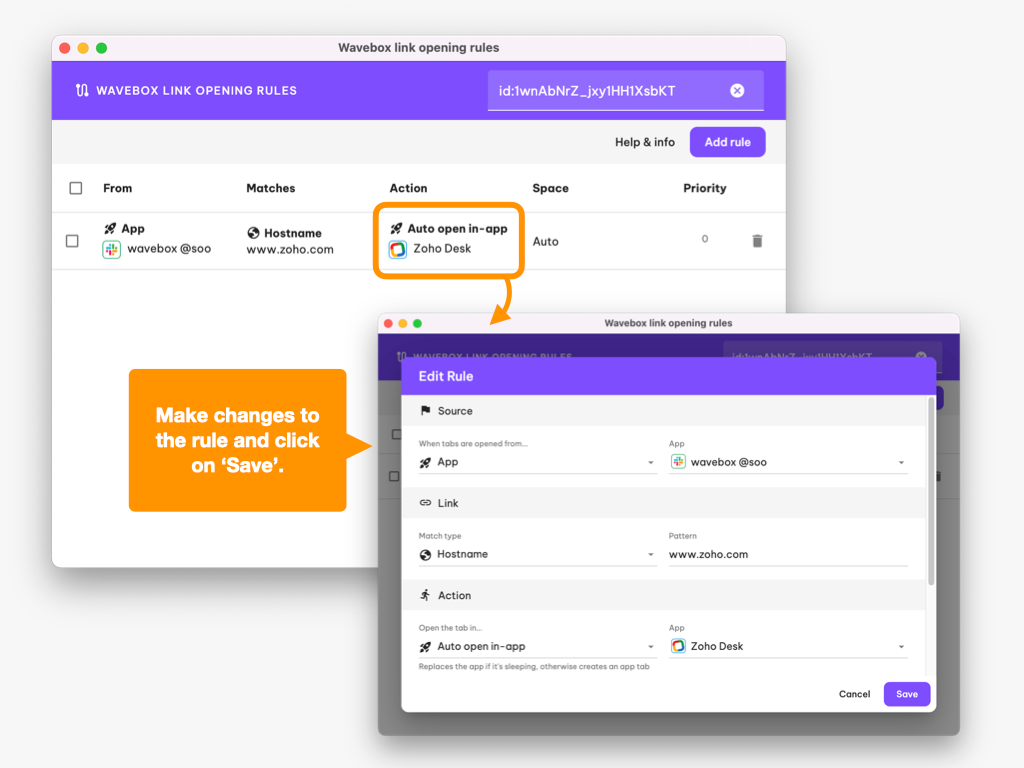Click 'Zoho Desk' text in the Action column
The image size is (1024, 768).
click(x=442, y=248)
